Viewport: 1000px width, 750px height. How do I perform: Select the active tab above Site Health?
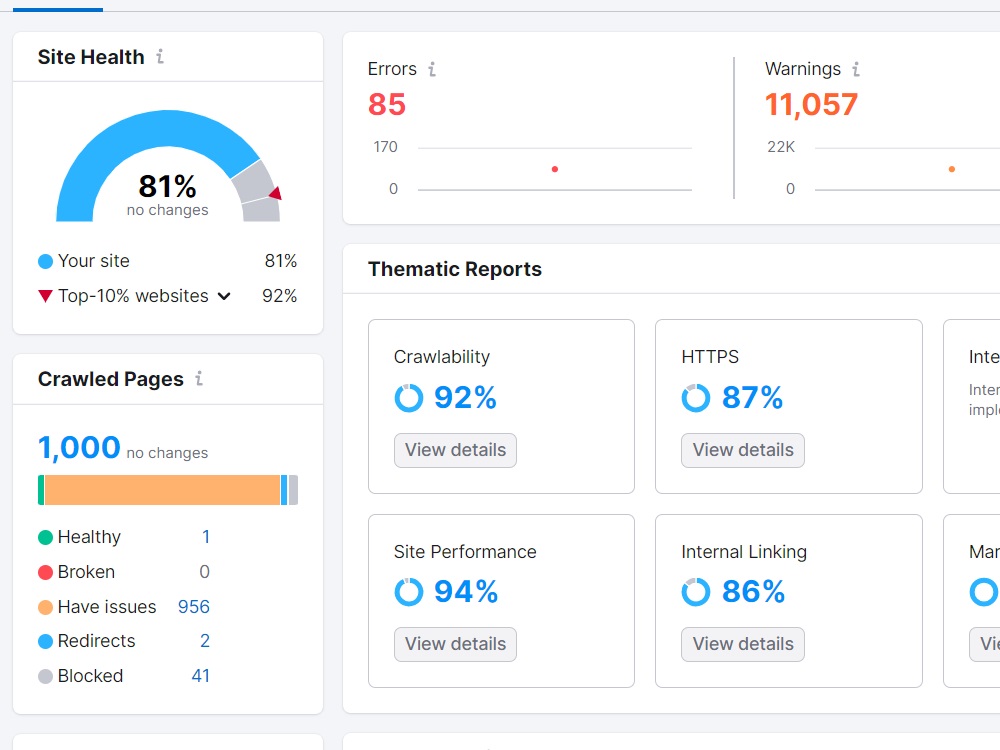click(56, 7)
